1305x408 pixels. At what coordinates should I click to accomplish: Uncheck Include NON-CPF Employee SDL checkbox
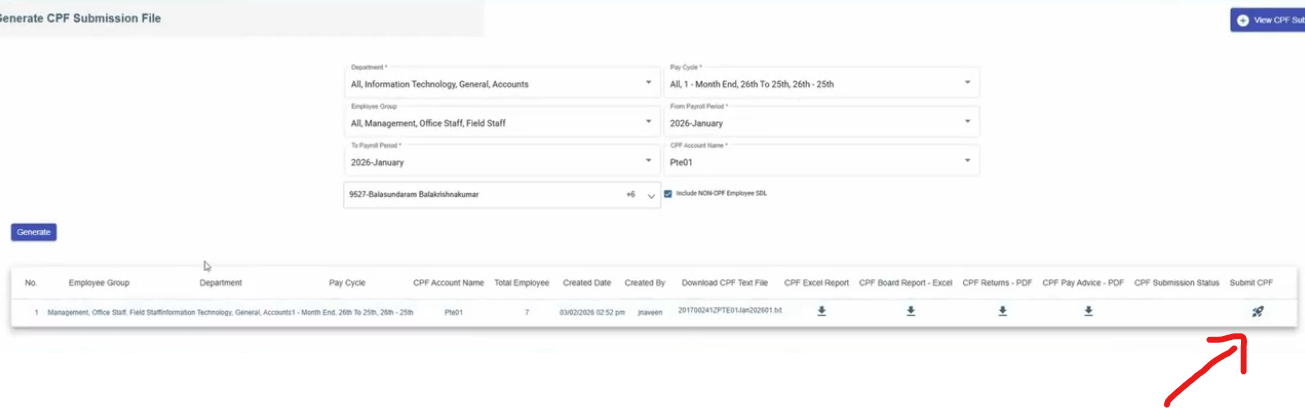click(x=668, y=194)
